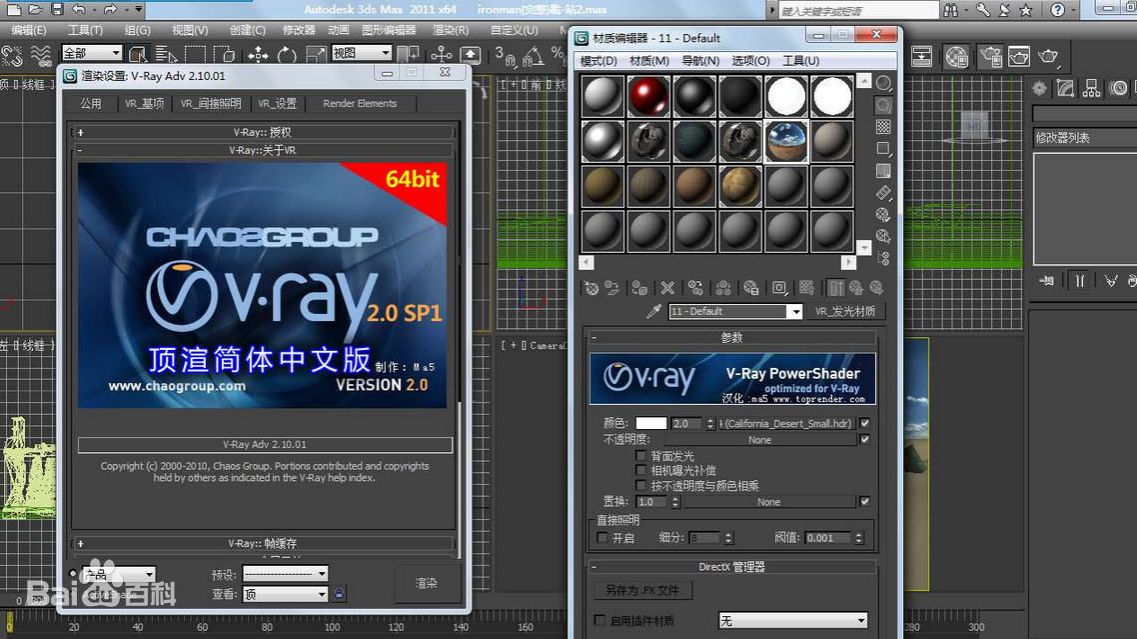Click the Sample Type sphere icon

click(883, 83)
